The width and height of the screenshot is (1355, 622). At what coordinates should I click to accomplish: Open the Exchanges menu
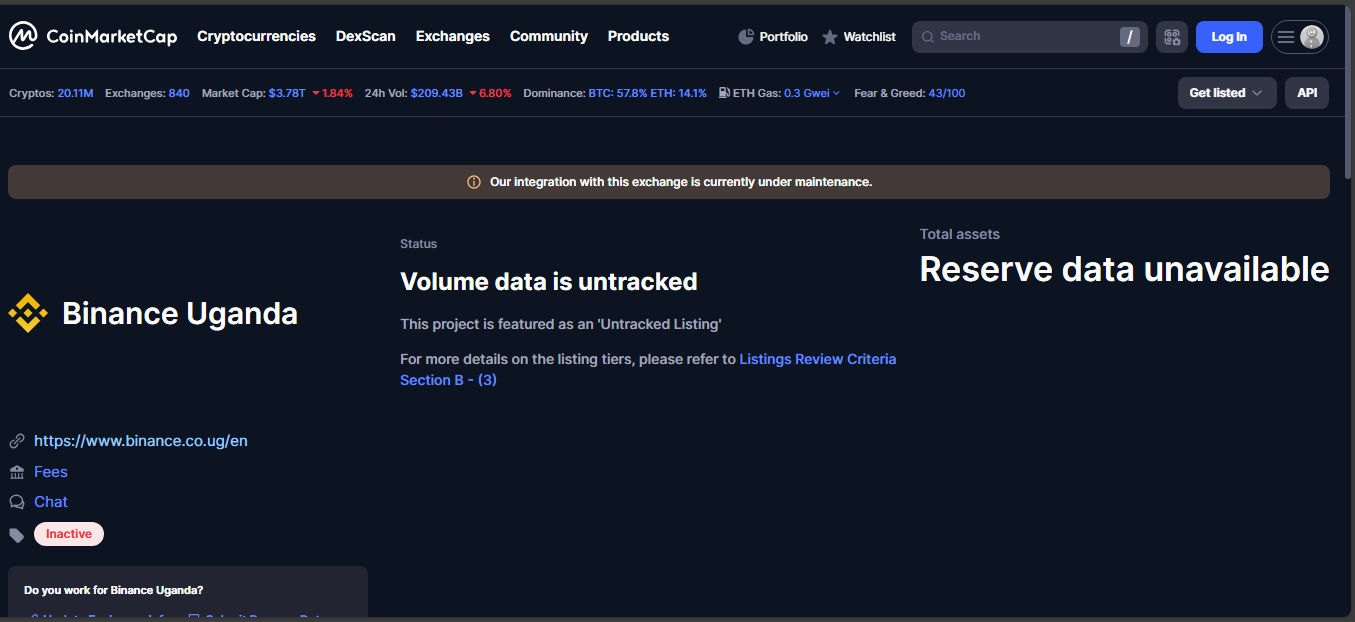[x=452, y=36]
